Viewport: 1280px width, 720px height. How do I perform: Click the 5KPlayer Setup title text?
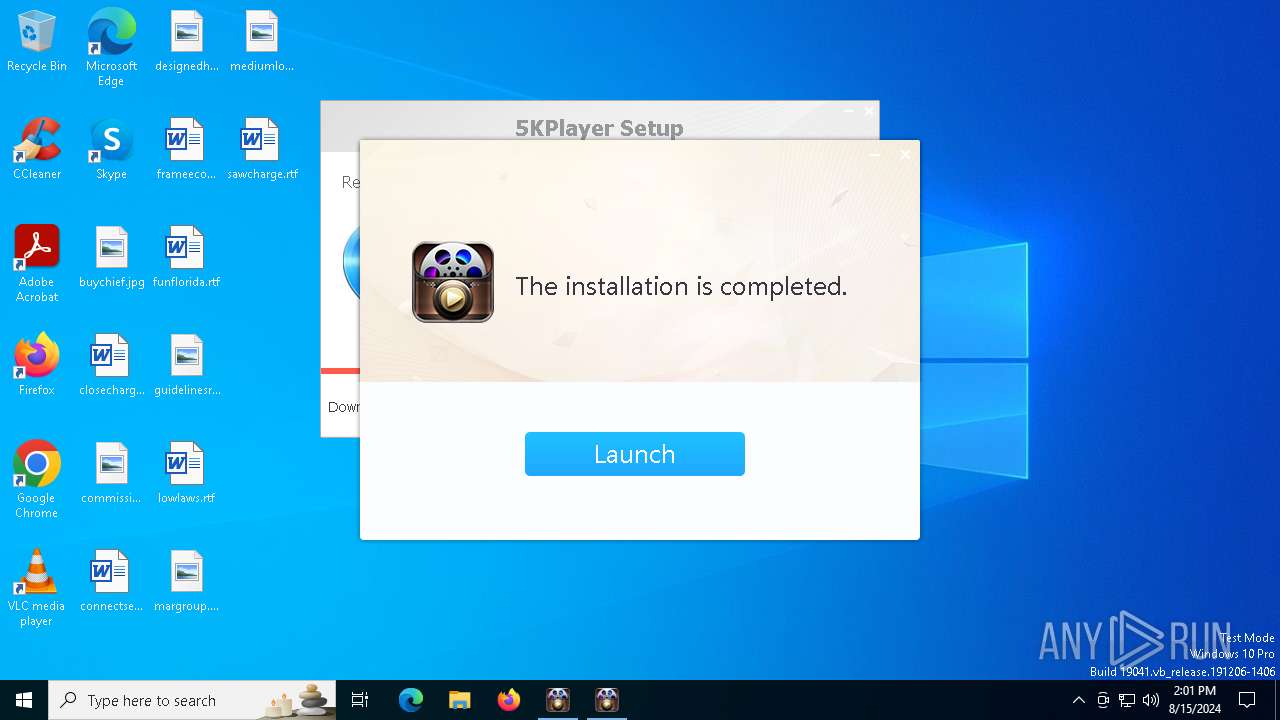(x=599, y=128)
